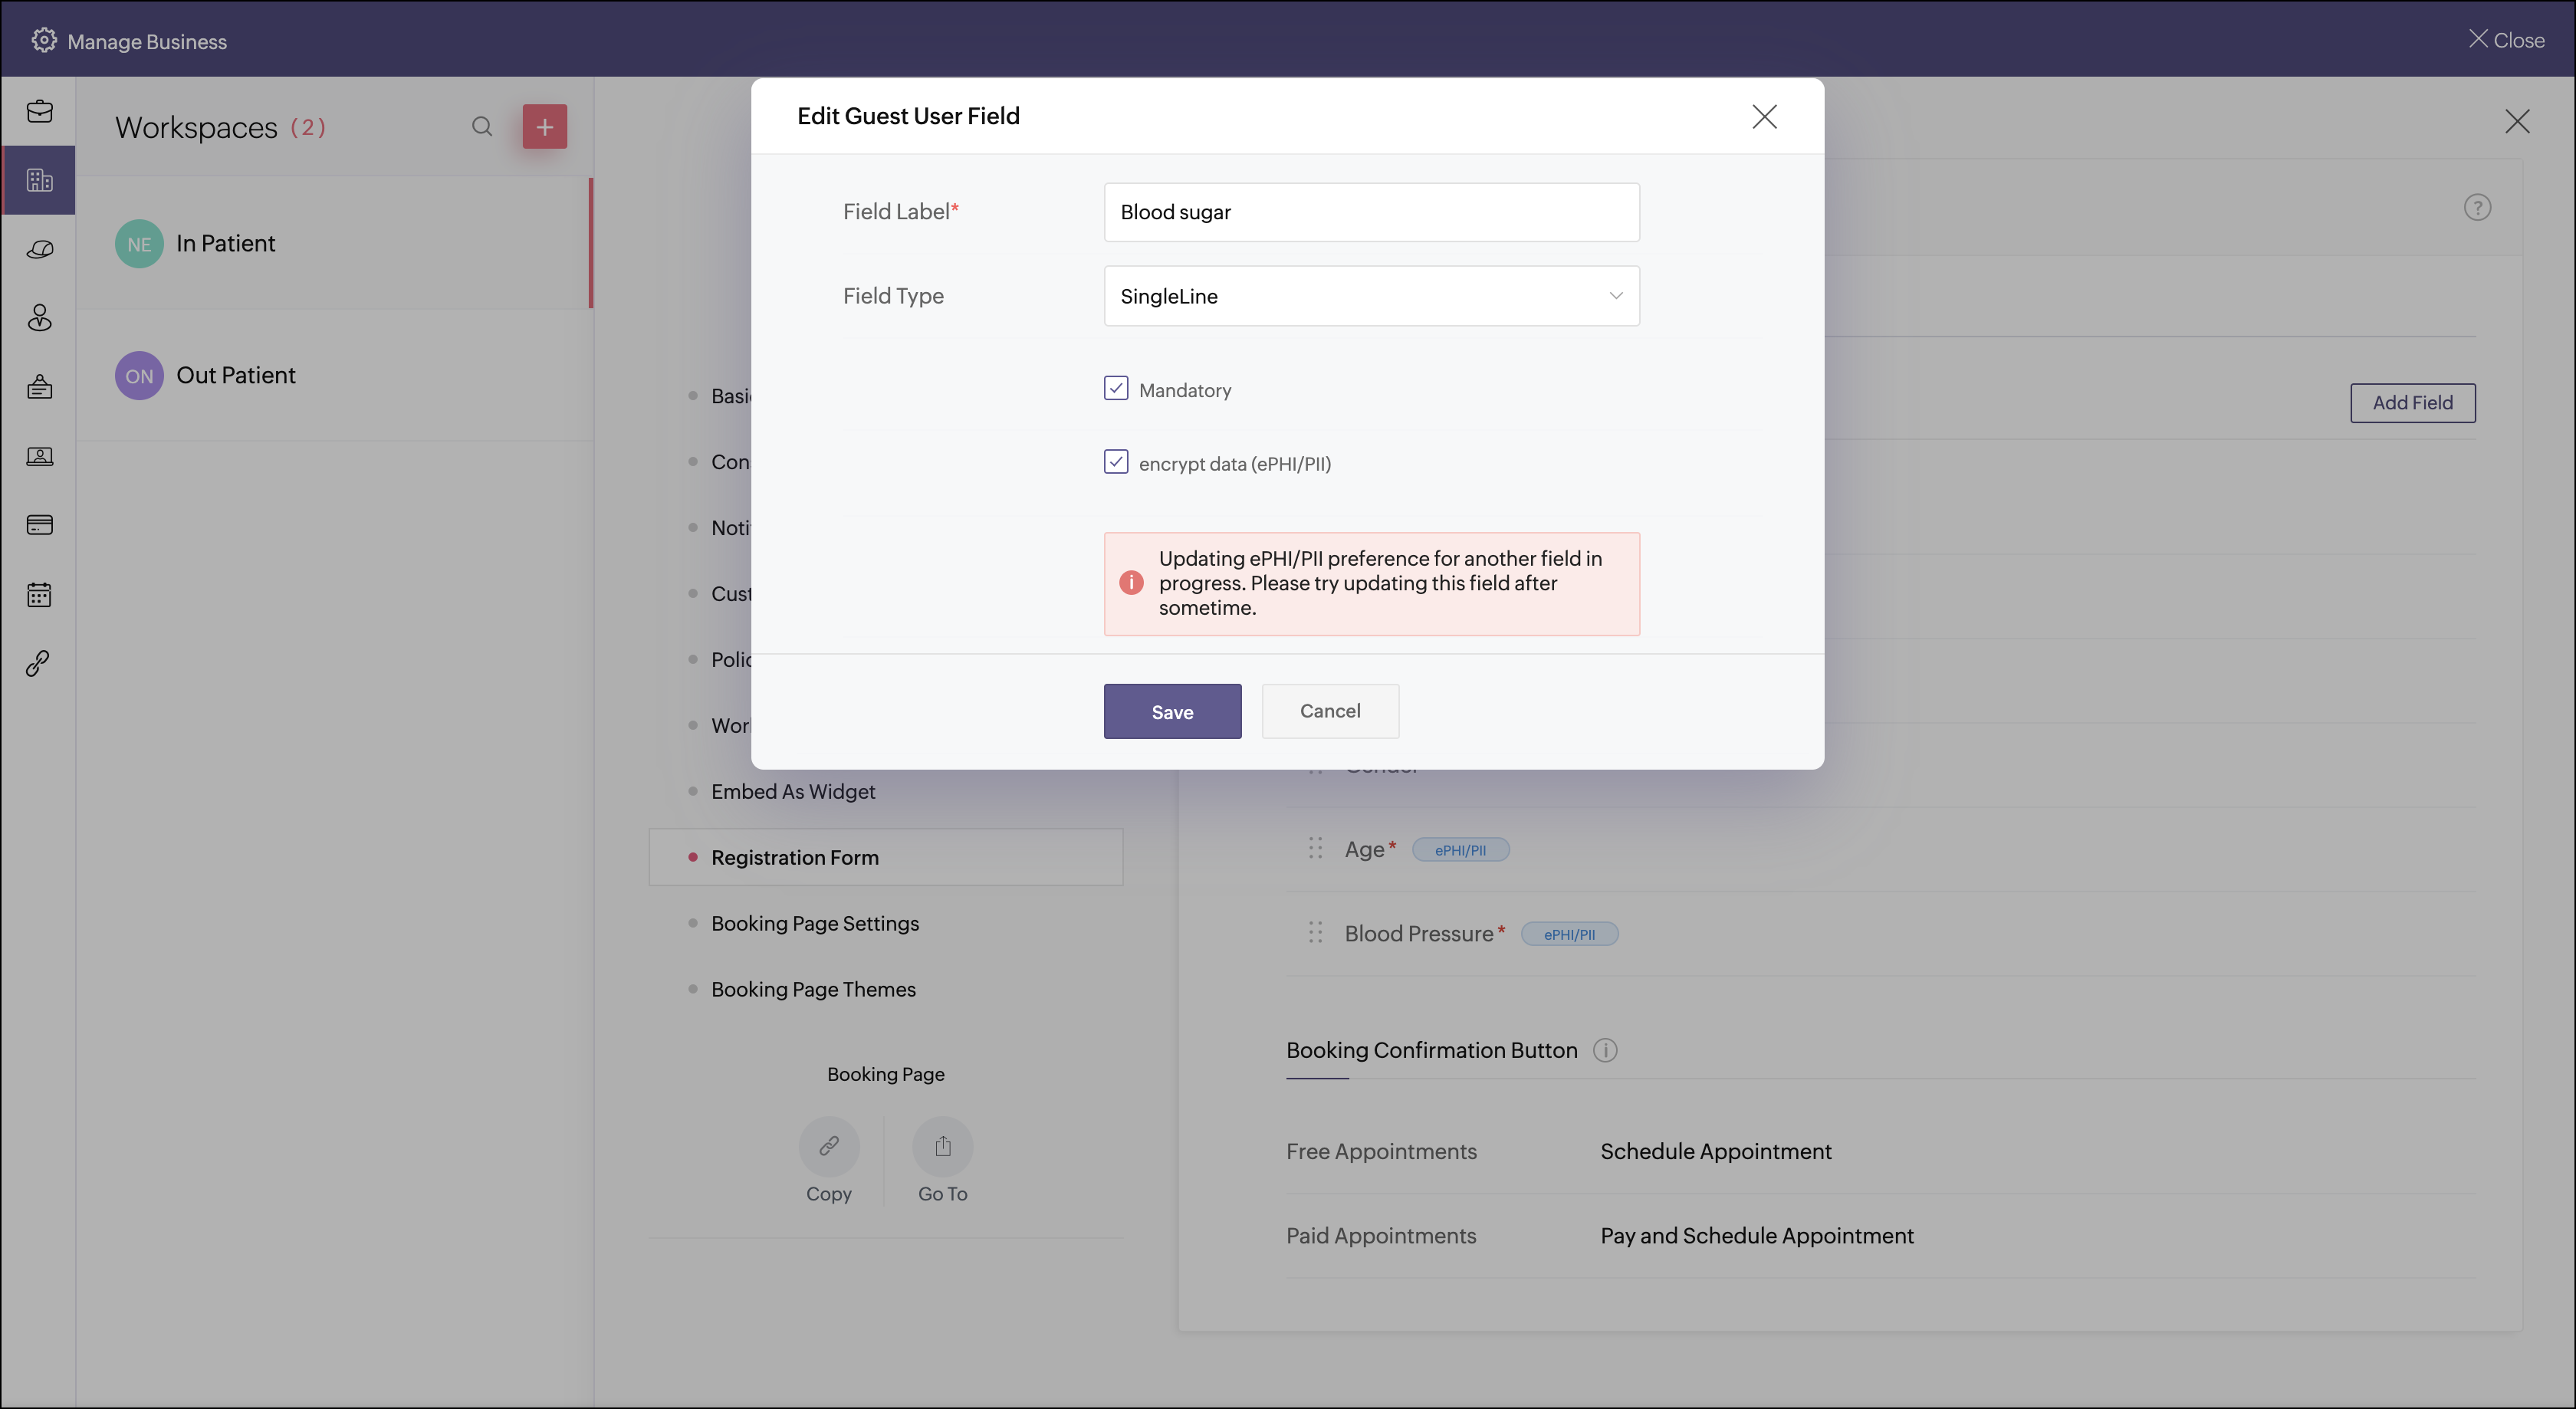This screenshot has width=2576, height=1409.
Task: Click the link chain icon in sidebar
Action: tap(38, 663)
